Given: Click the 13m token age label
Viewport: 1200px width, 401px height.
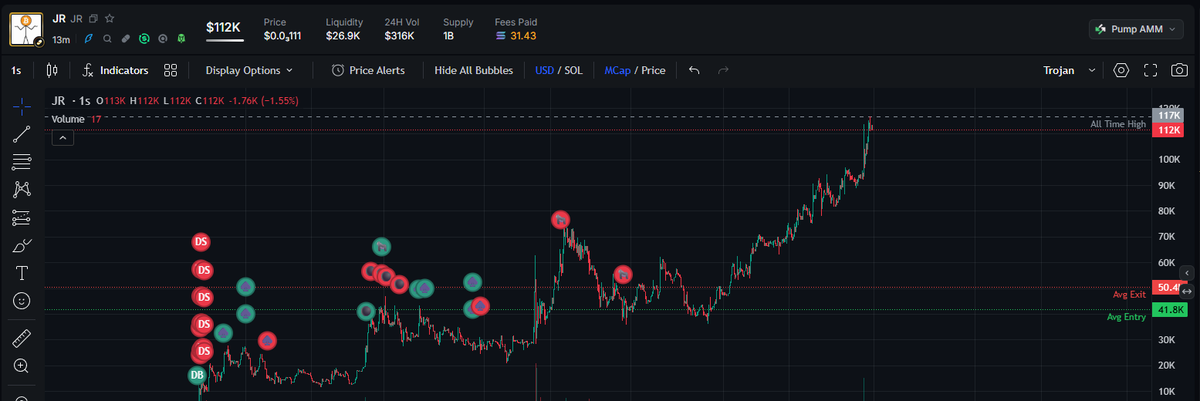Looking at the screenshot, I should tap(61, 40).
